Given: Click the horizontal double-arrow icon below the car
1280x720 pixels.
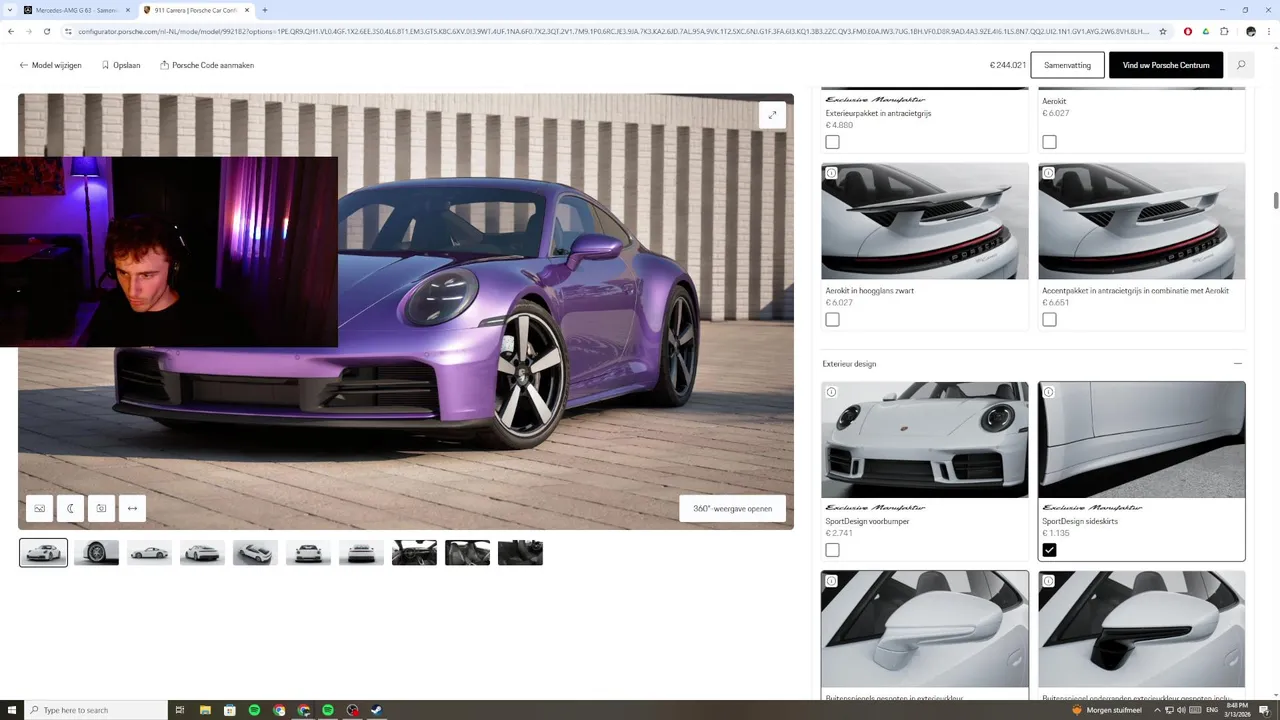Looking at the screenshot, I should [x=132, y=508].
